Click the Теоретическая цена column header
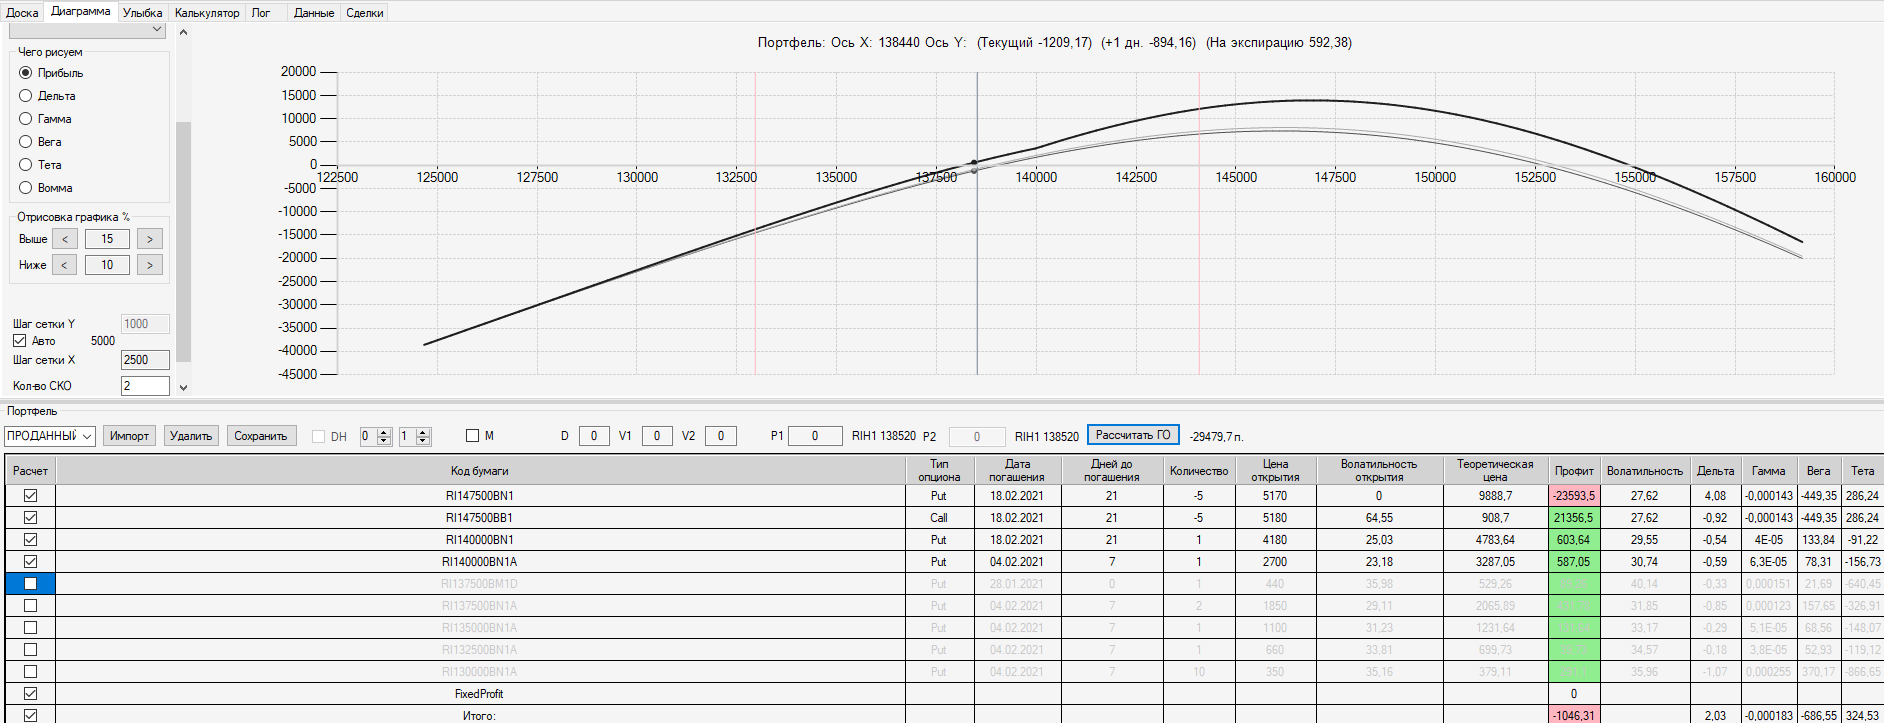1884x723 pixels. (1495, 470)
